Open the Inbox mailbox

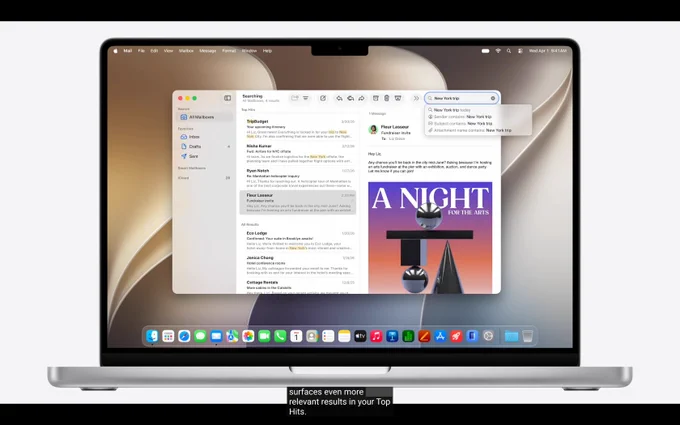205,137
